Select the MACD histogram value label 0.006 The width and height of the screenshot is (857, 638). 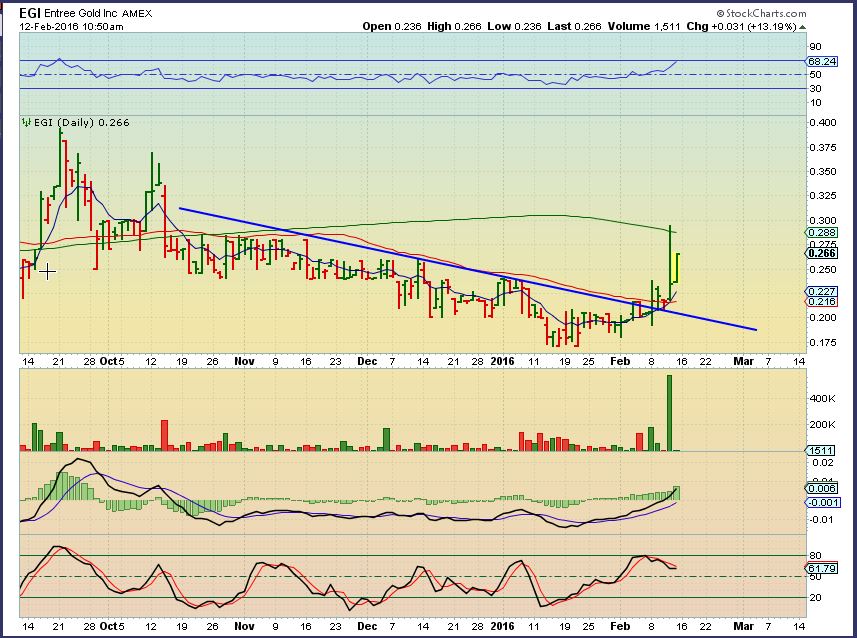(x=822, y=487)
